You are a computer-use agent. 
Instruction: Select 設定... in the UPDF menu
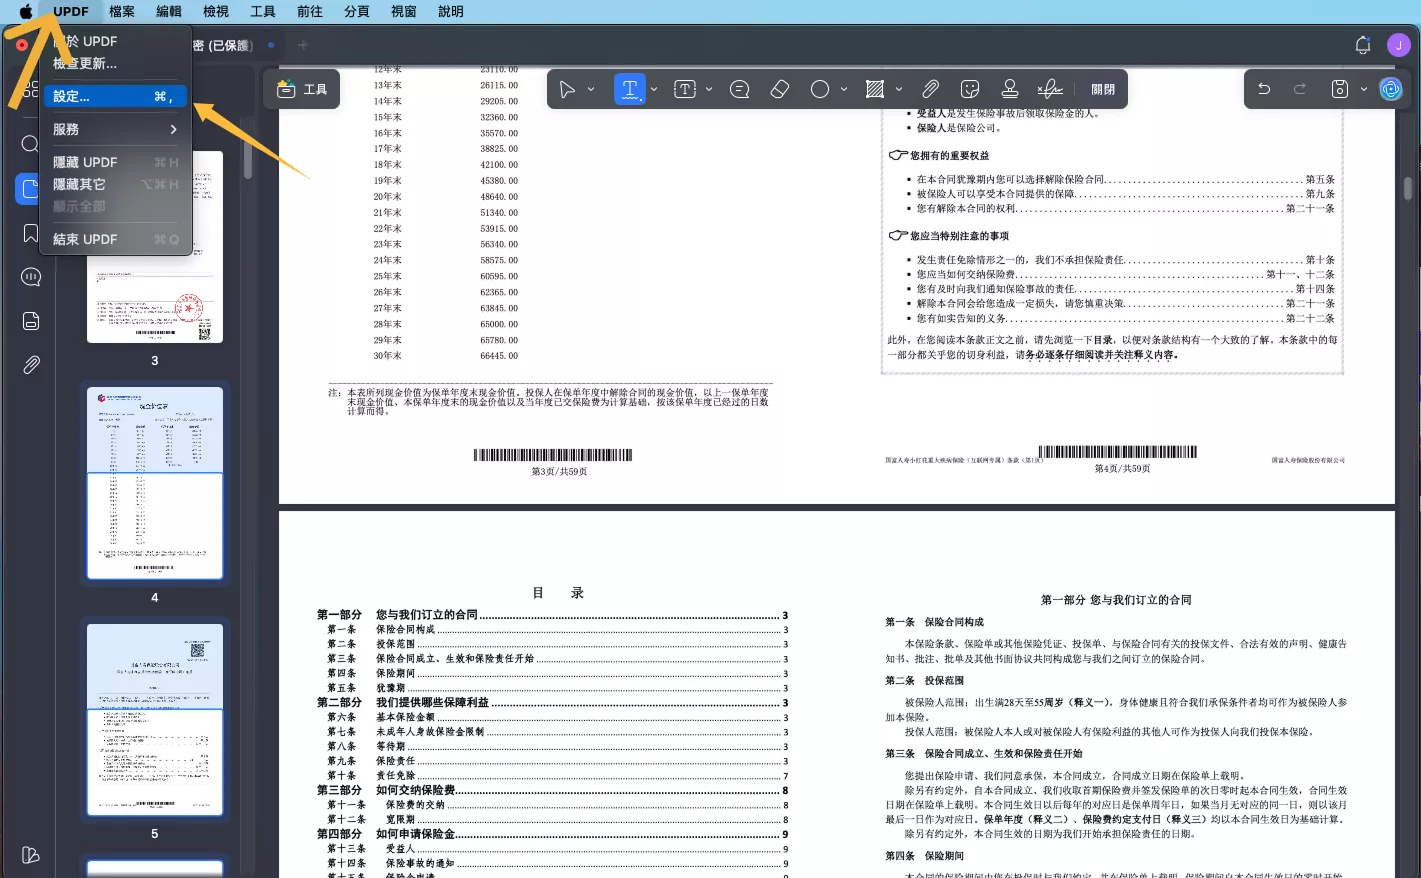(x=115, y=96)
